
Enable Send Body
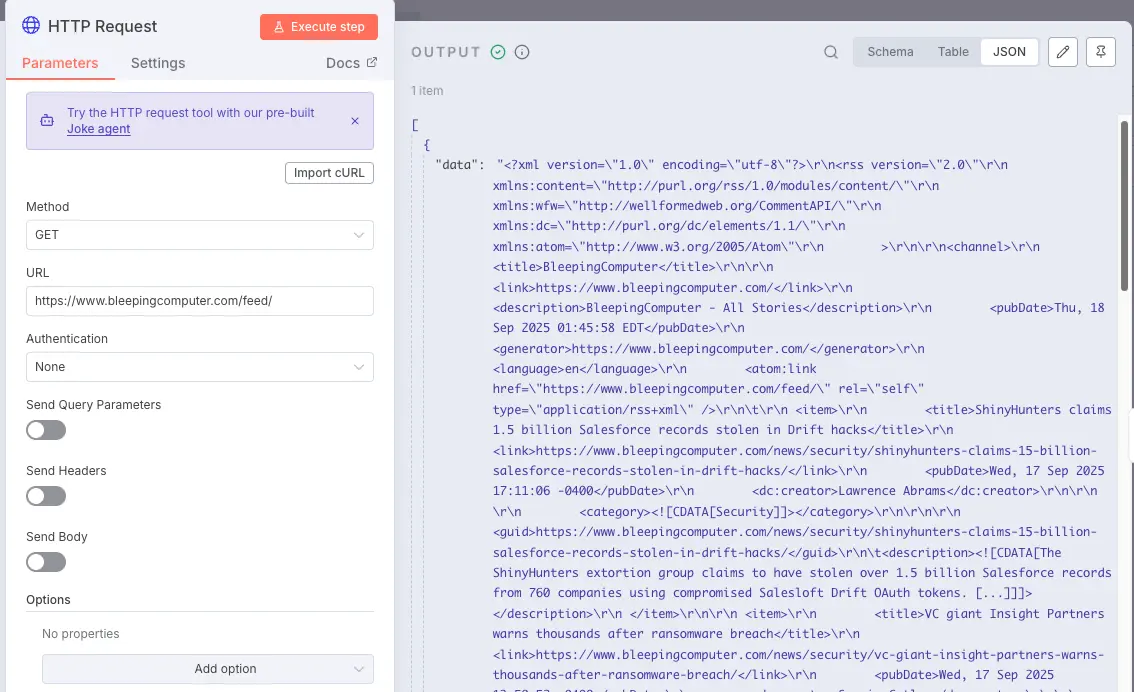tap(46, 561)
